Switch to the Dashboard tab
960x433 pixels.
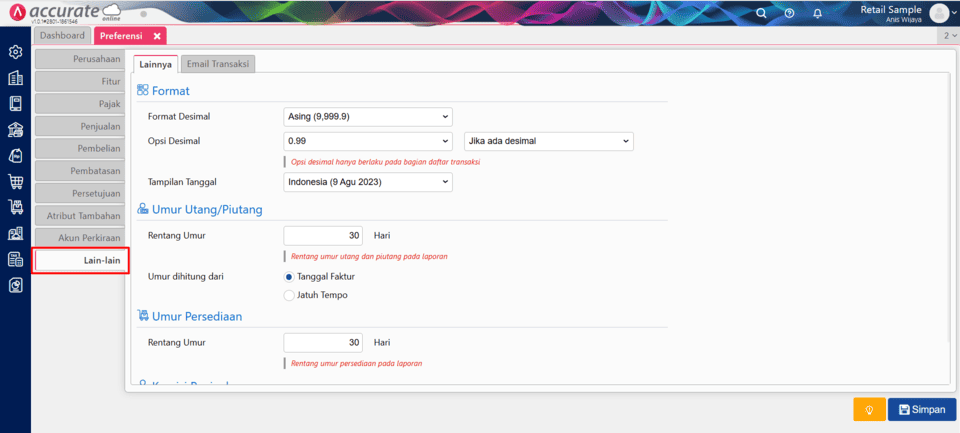[x=62, y=36]
